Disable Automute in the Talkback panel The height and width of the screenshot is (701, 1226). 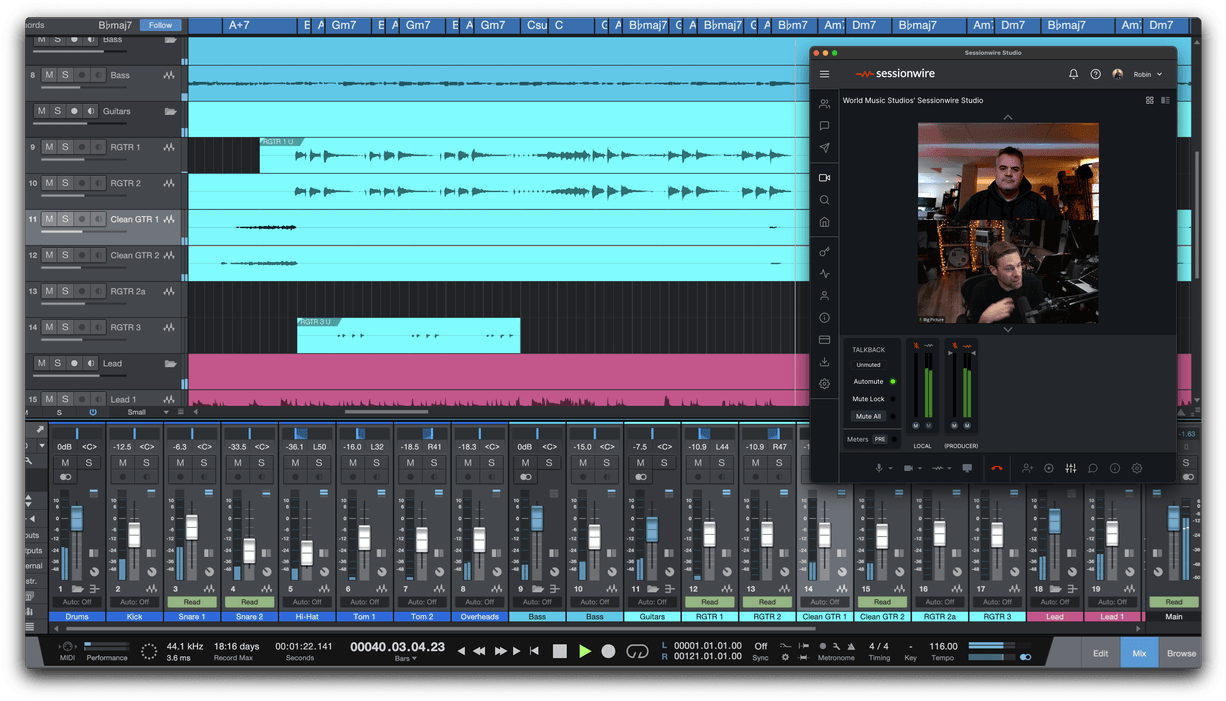pyautogui.click(x=892, y=382)
